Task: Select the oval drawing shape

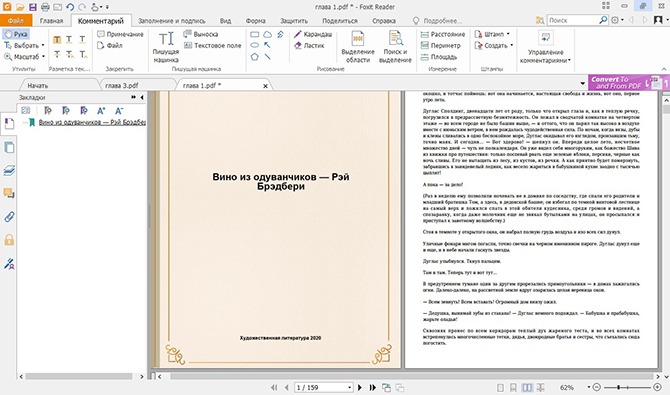Action: 255,45
